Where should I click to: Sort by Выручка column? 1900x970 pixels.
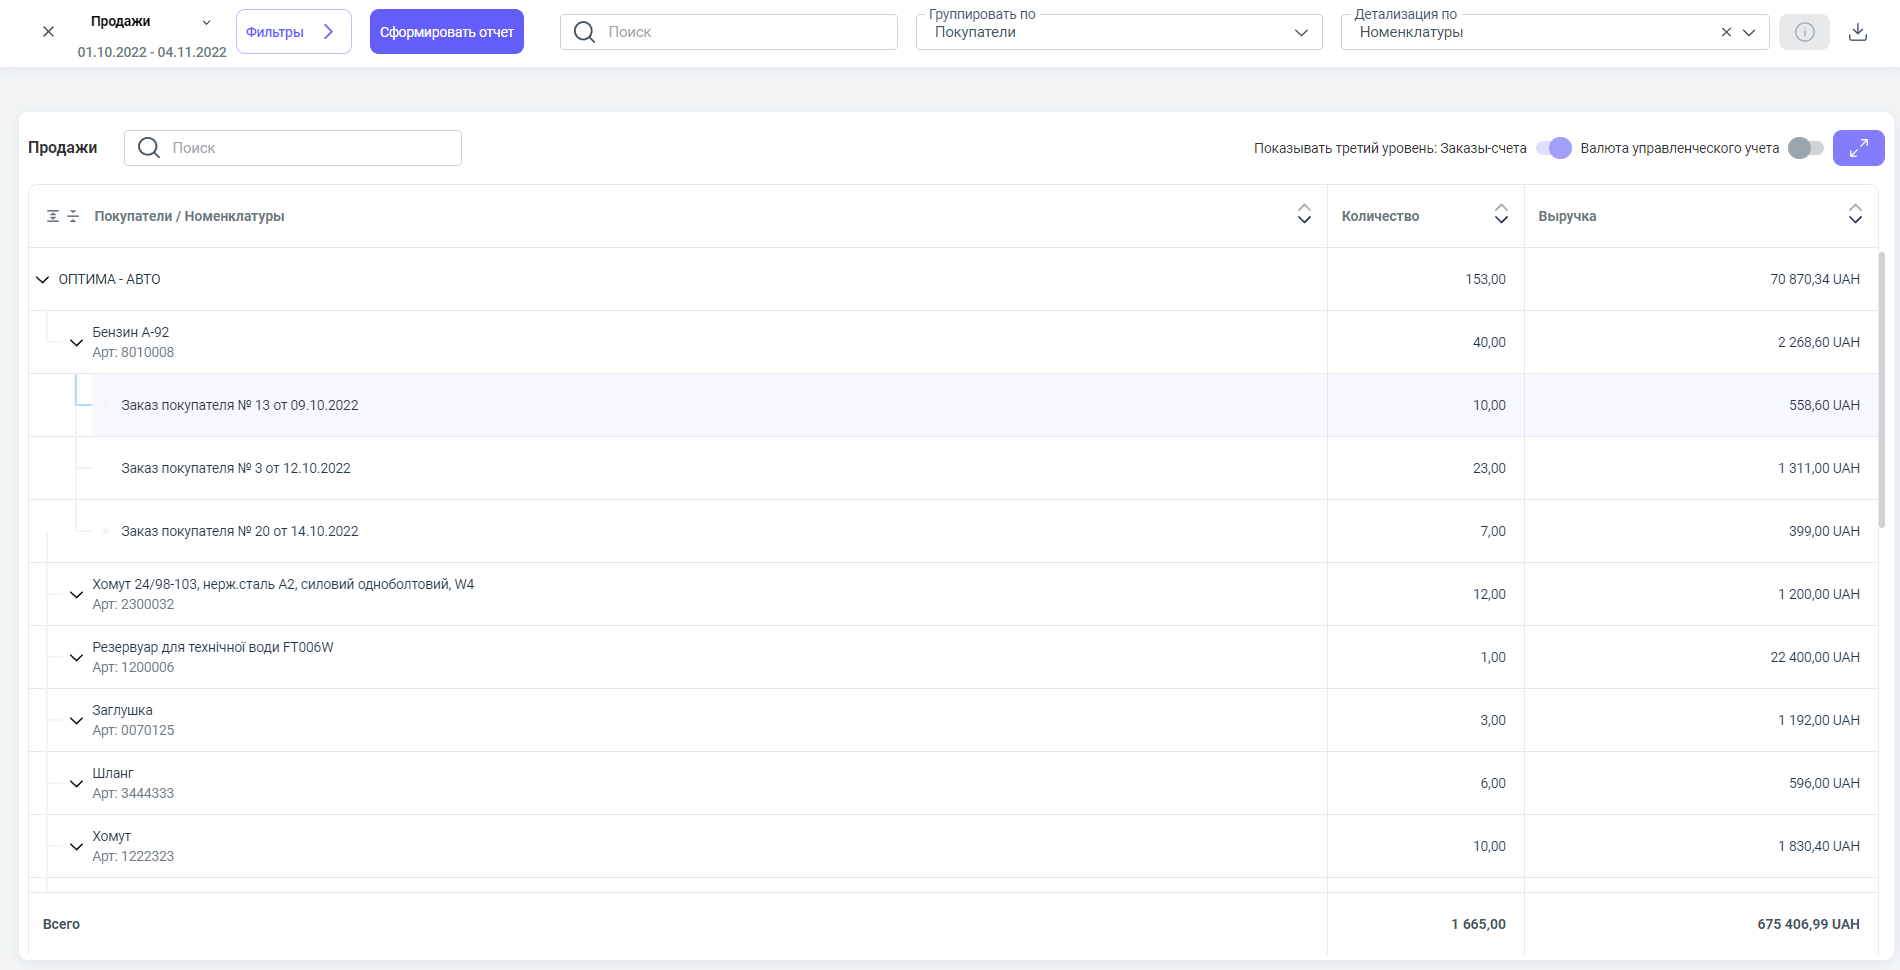pos(1854,214)
